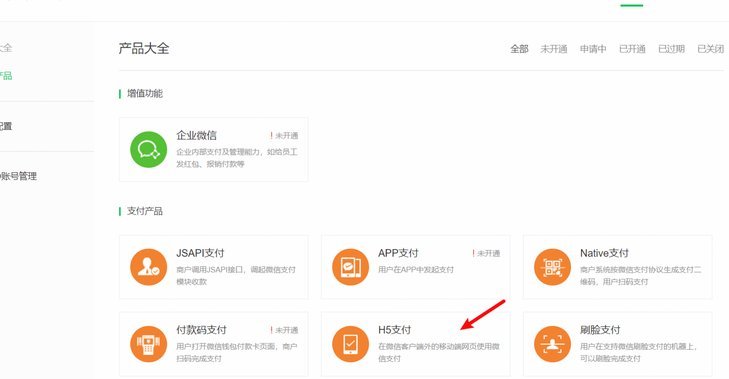Switch to the 已过期 filter tab
This screenshot has height=379, width=729.
tap(671, 49)
